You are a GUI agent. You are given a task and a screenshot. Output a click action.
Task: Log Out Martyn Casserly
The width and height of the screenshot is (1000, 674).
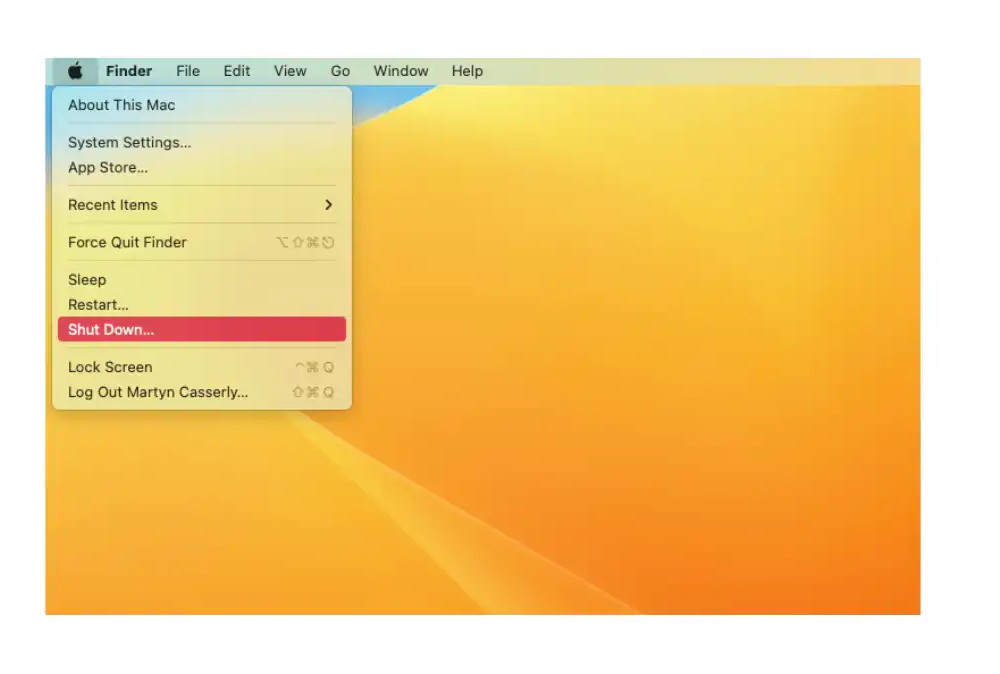click(x=202, y=392)
